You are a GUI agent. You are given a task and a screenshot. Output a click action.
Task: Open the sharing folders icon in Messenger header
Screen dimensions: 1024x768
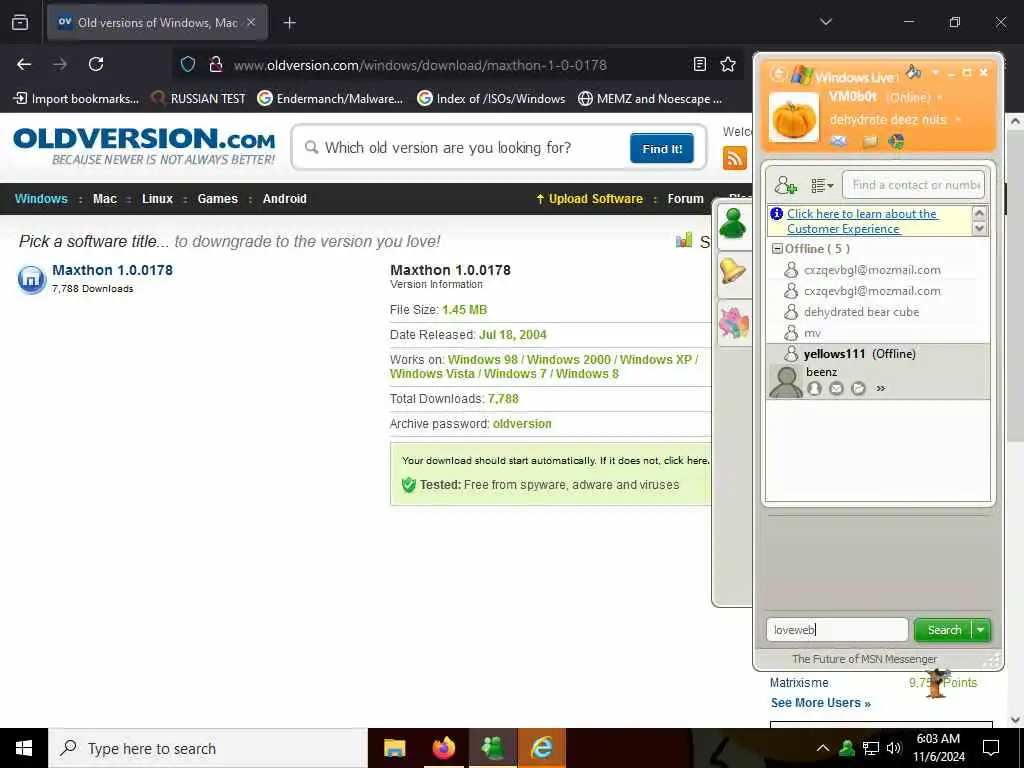pyautogui.click(x=870, y=141)
